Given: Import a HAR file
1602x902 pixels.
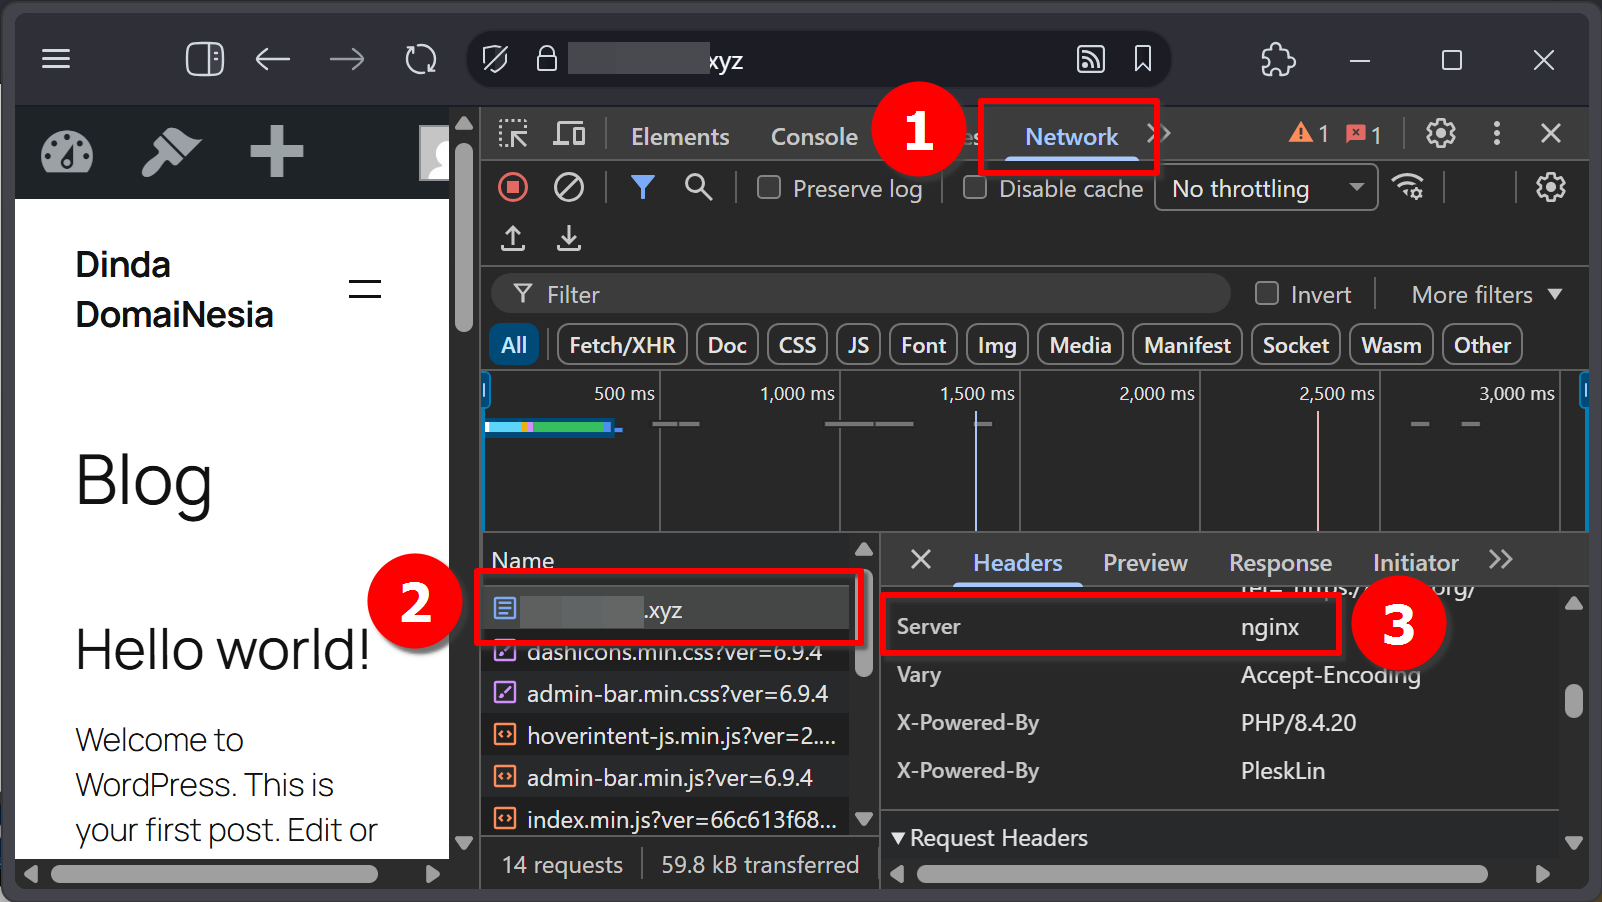Looking at the screenshot, I should pyautogui.click(x=513, y=238).
